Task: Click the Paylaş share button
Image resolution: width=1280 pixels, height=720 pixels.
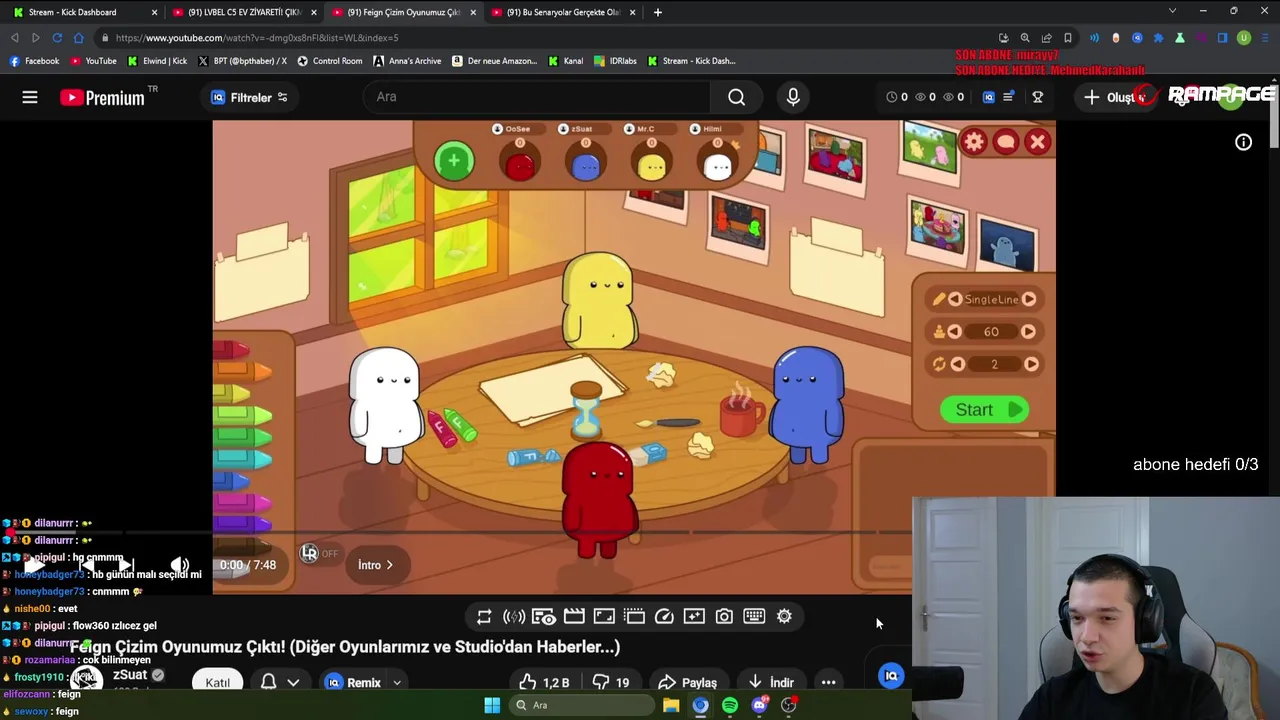Action: click(x=687, y=682)
